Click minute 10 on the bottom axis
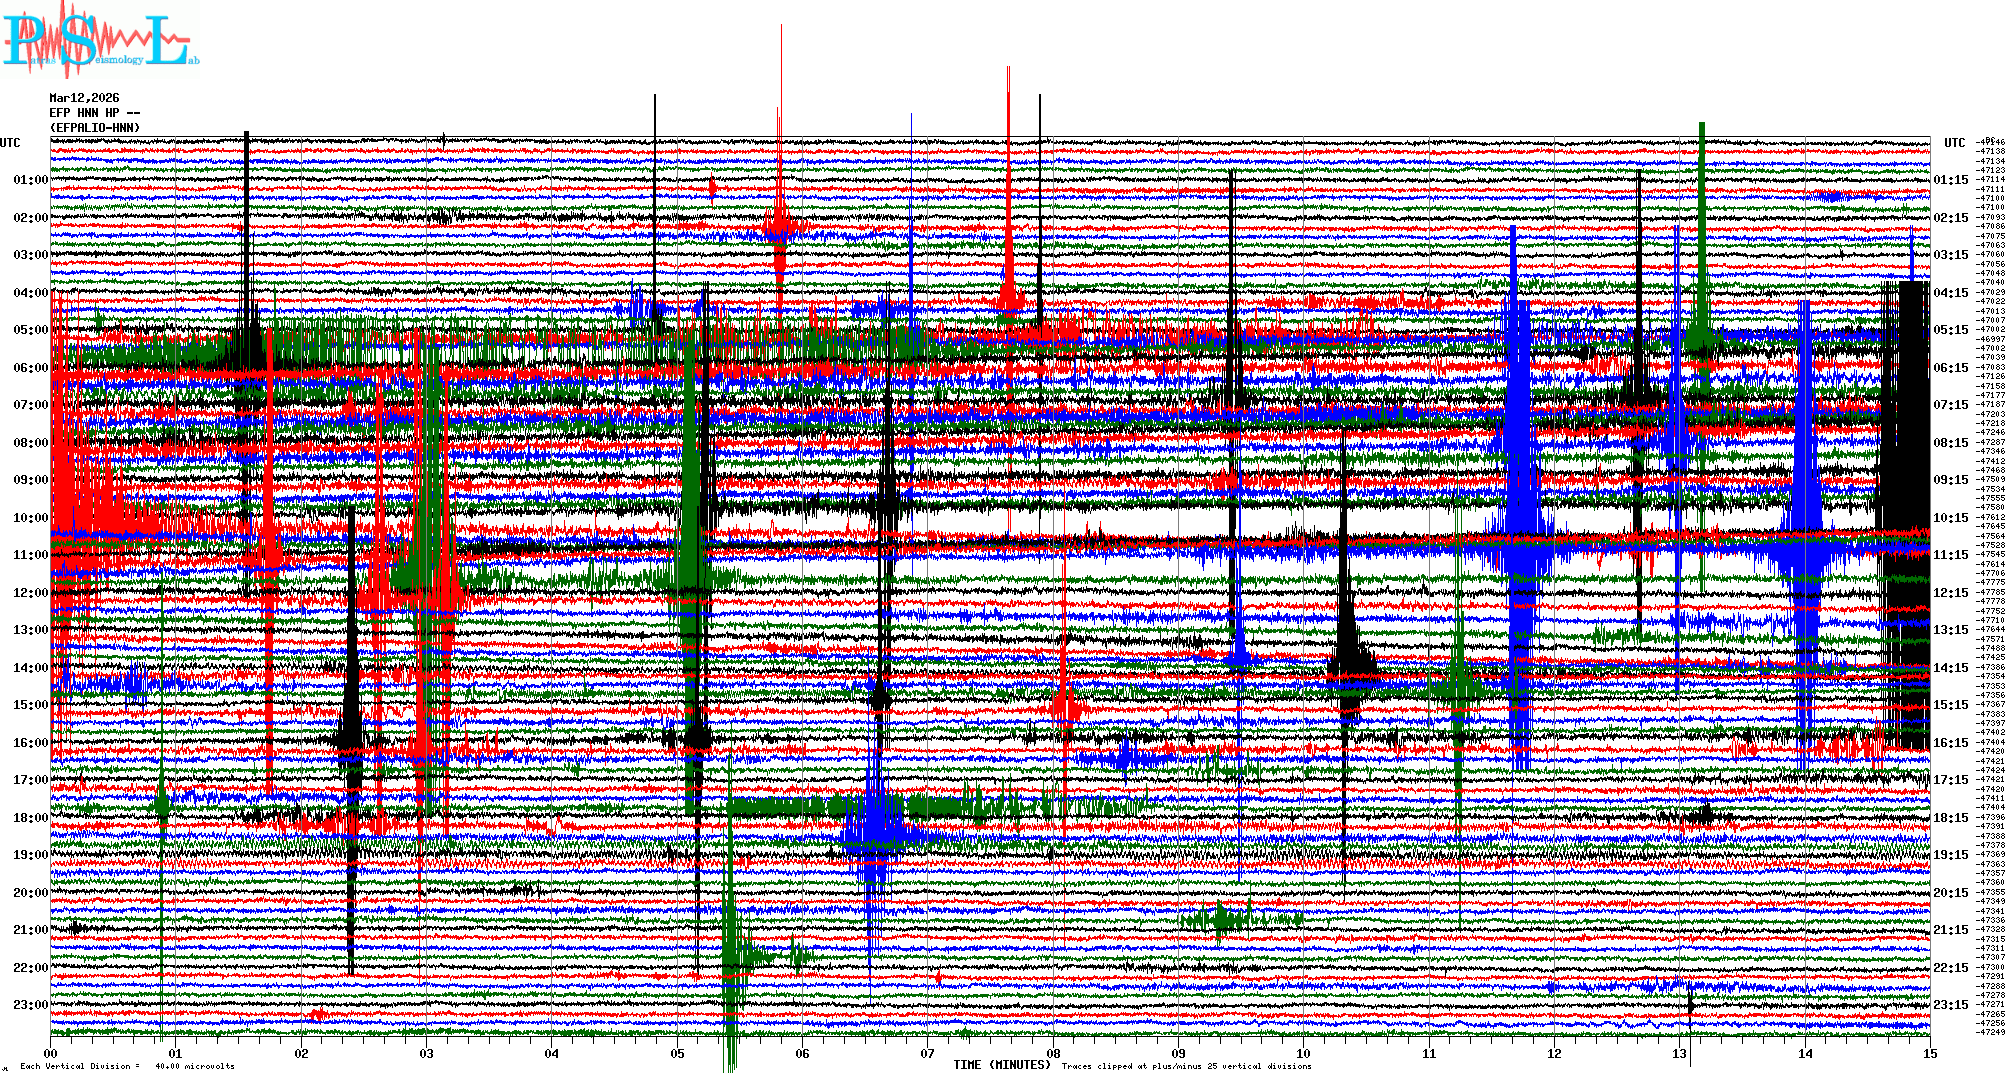This screenshot has height=1080, width=2010. (1303, 1053)
